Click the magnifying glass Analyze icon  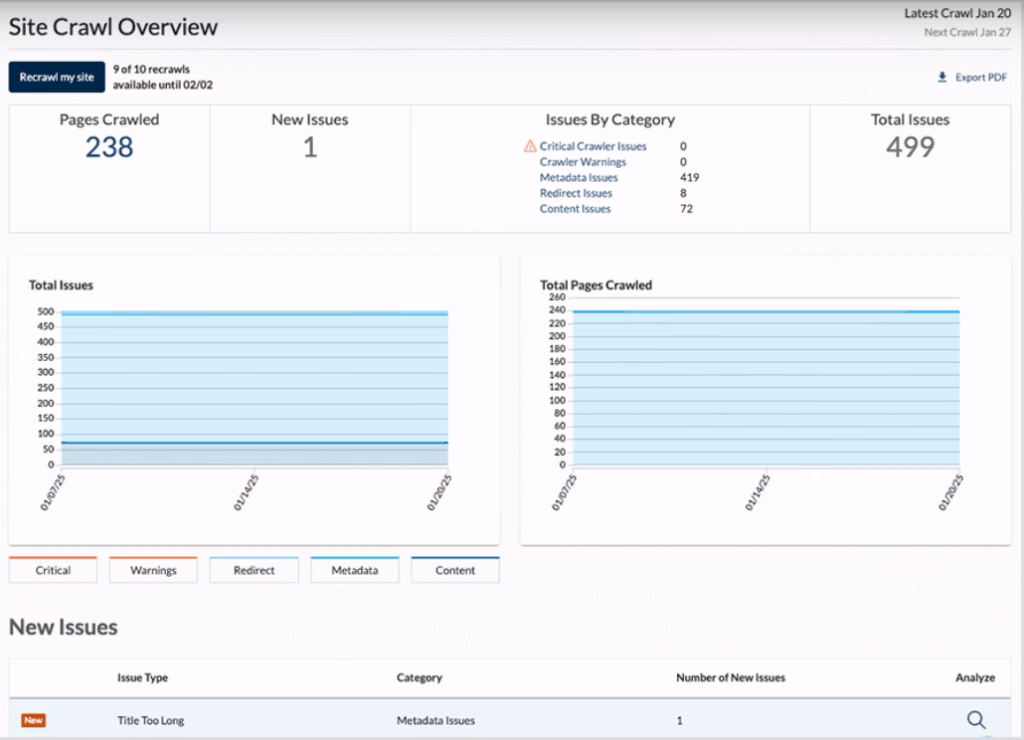click(x=976, y=719)
